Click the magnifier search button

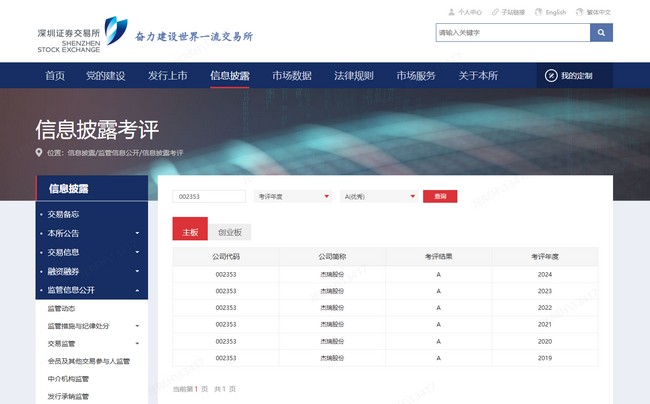coord(601,32)
